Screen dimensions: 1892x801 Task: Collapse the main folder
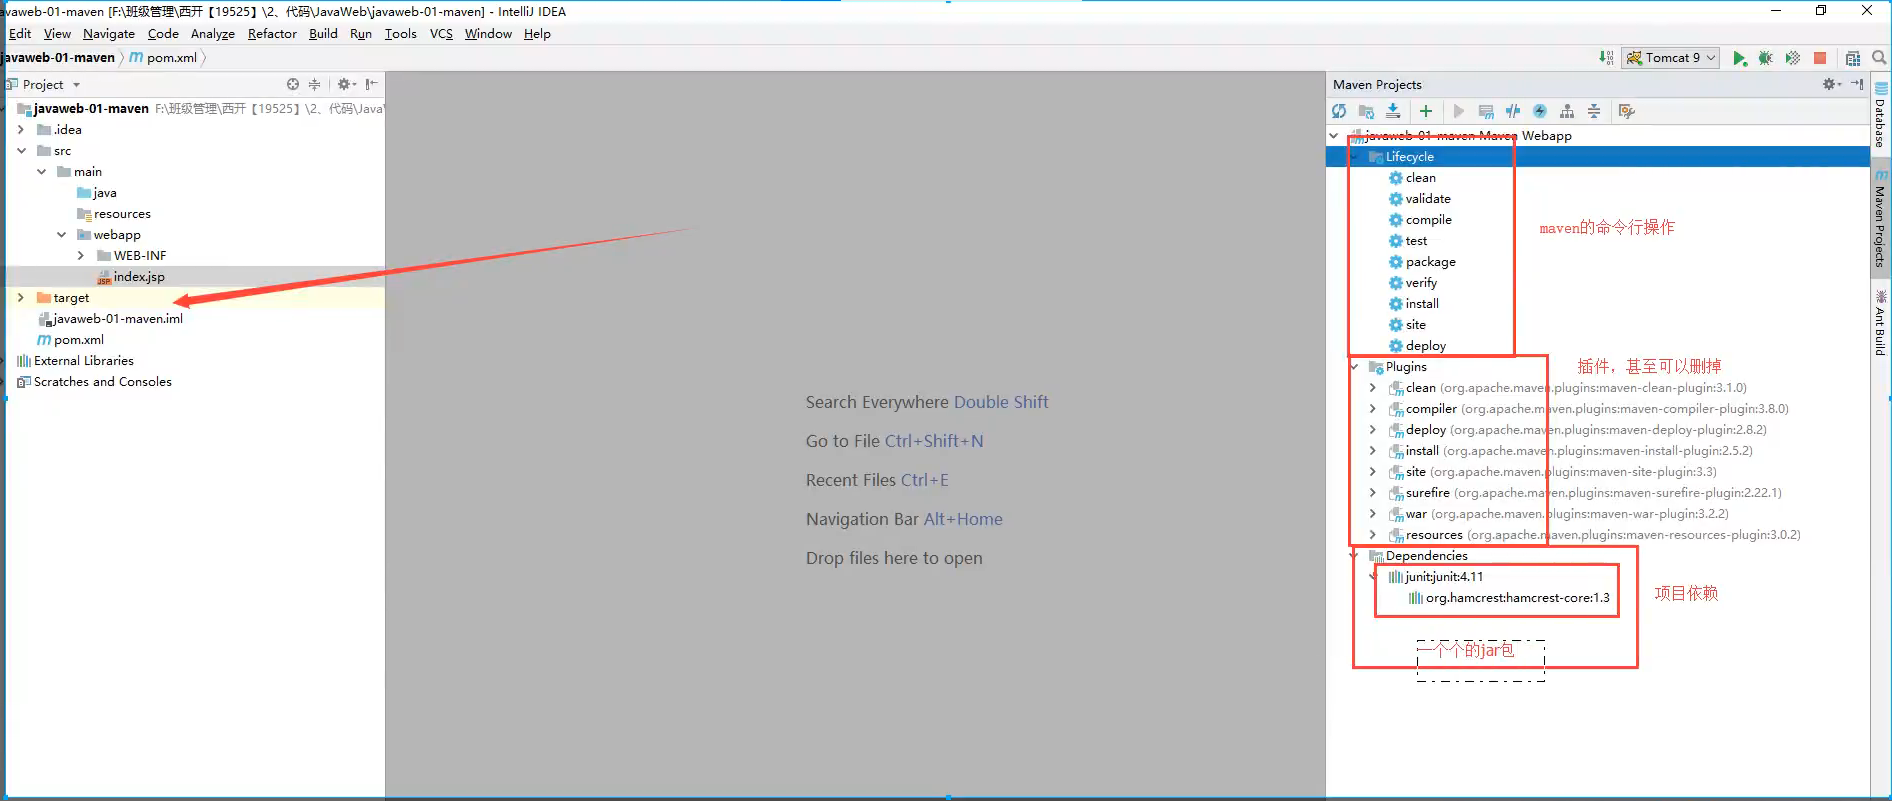click(41, 172)
